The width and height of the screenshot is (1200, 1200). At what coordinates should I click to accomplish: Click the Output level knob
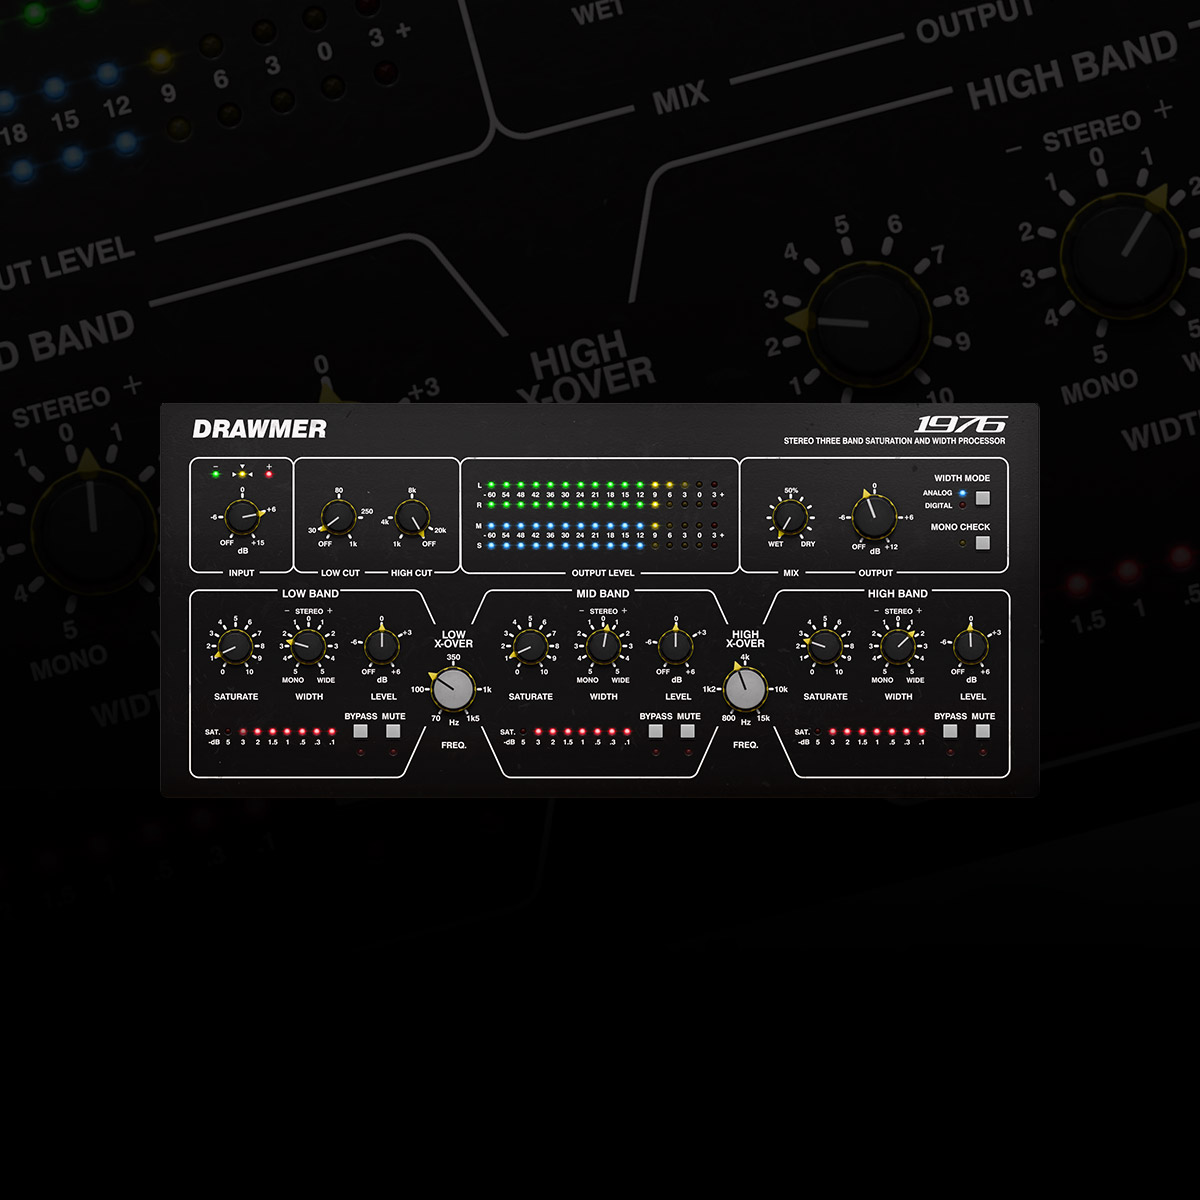pyautogui.click(x=875, y=514)
